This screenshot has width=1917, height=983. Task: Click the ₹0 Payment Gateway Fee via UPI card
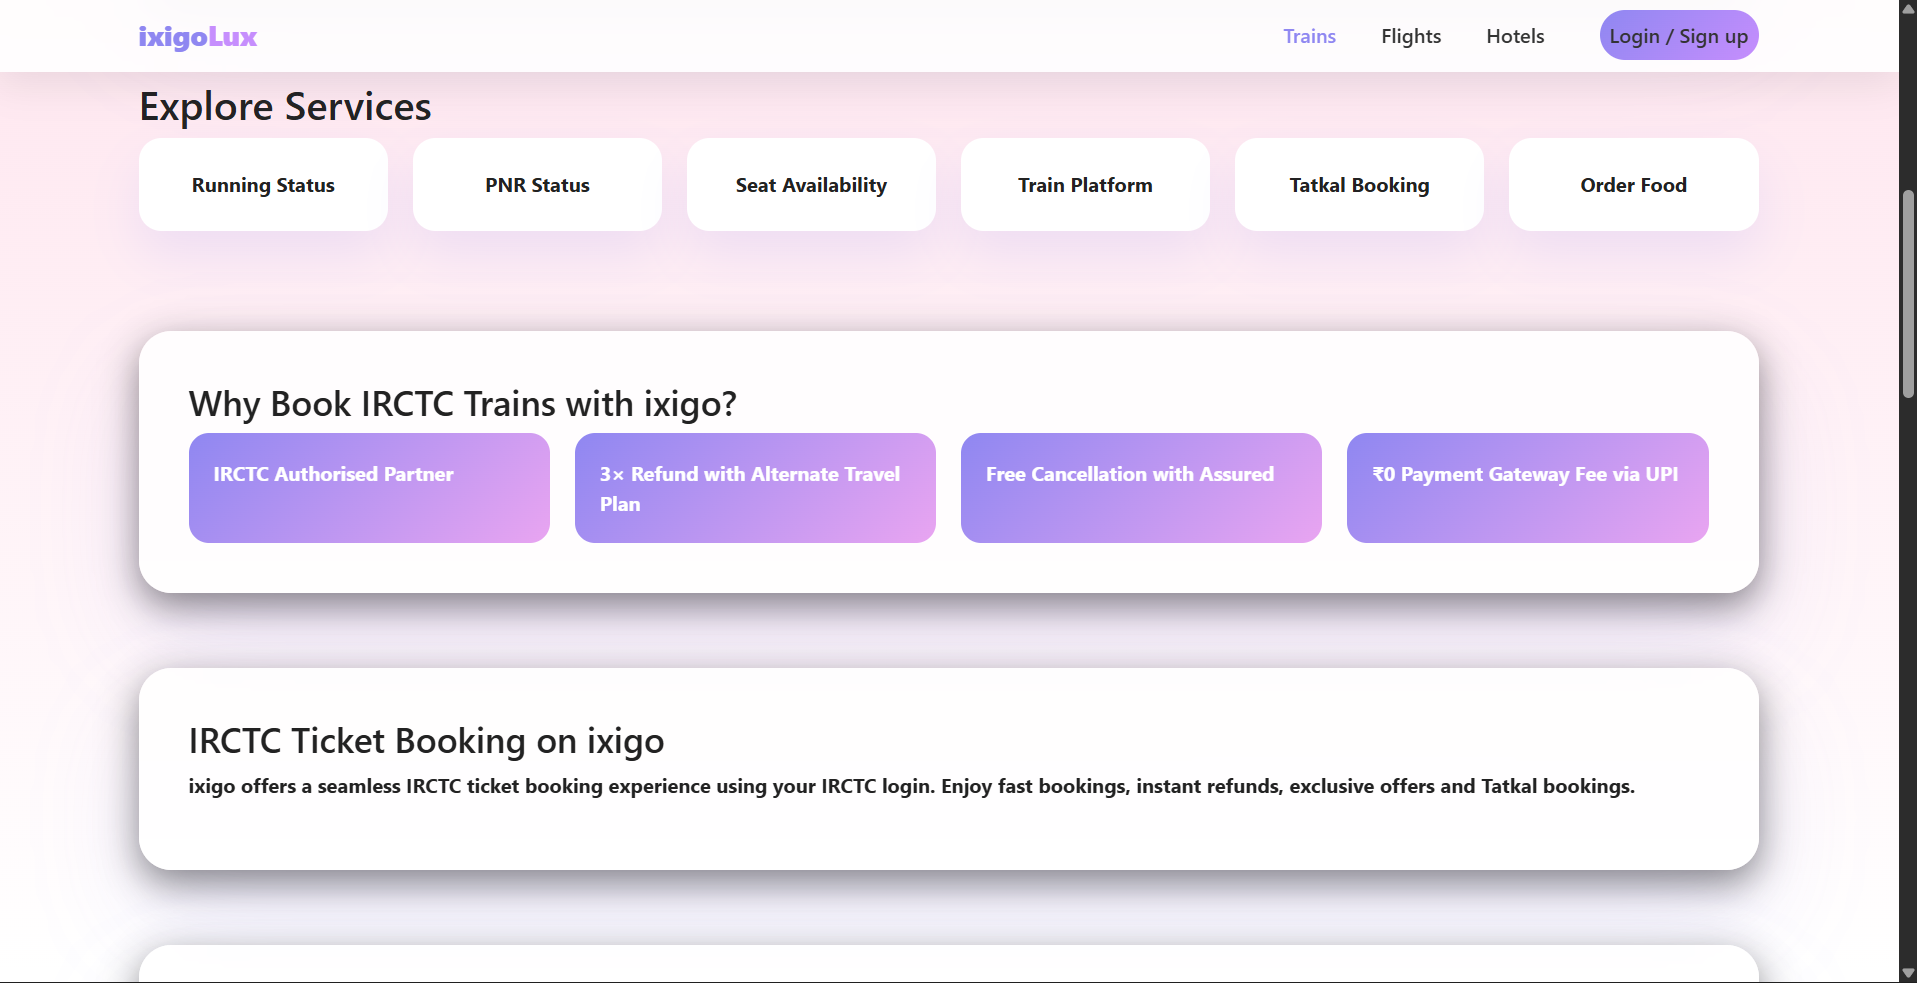(x=1527, y=488)
